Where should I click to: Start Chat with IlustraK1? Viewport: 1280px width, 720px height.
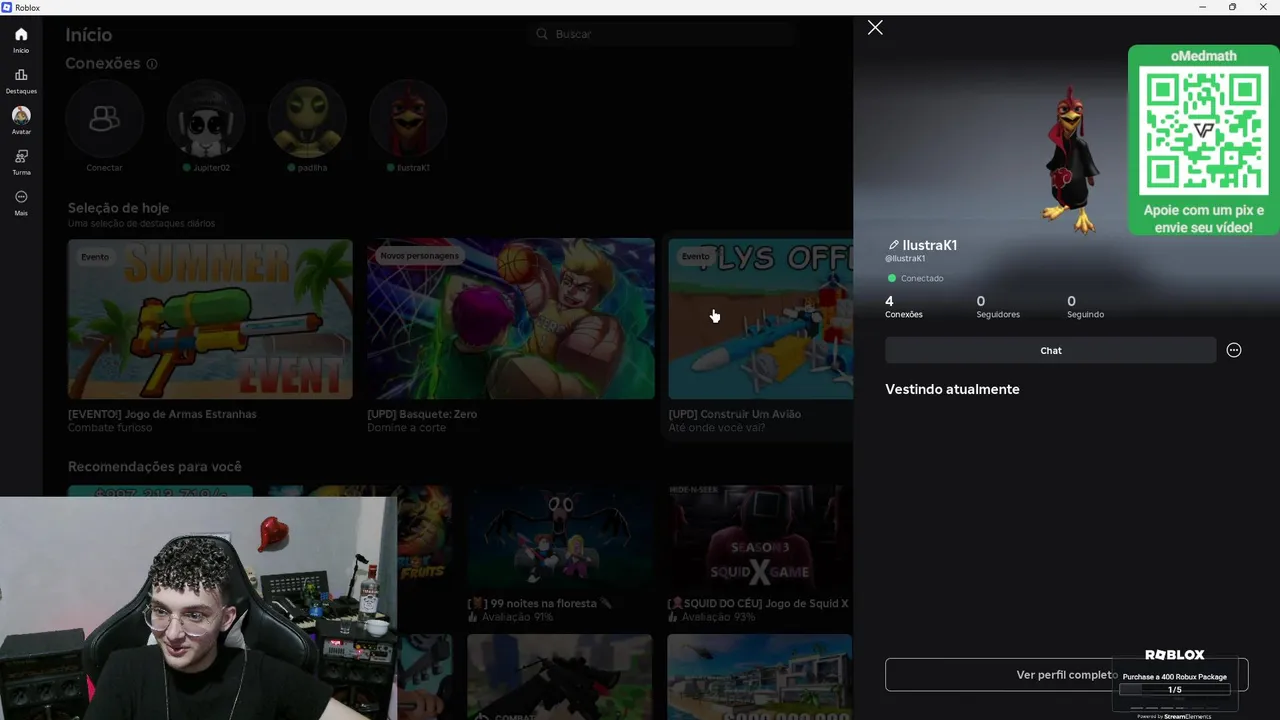pos(1050,350)
